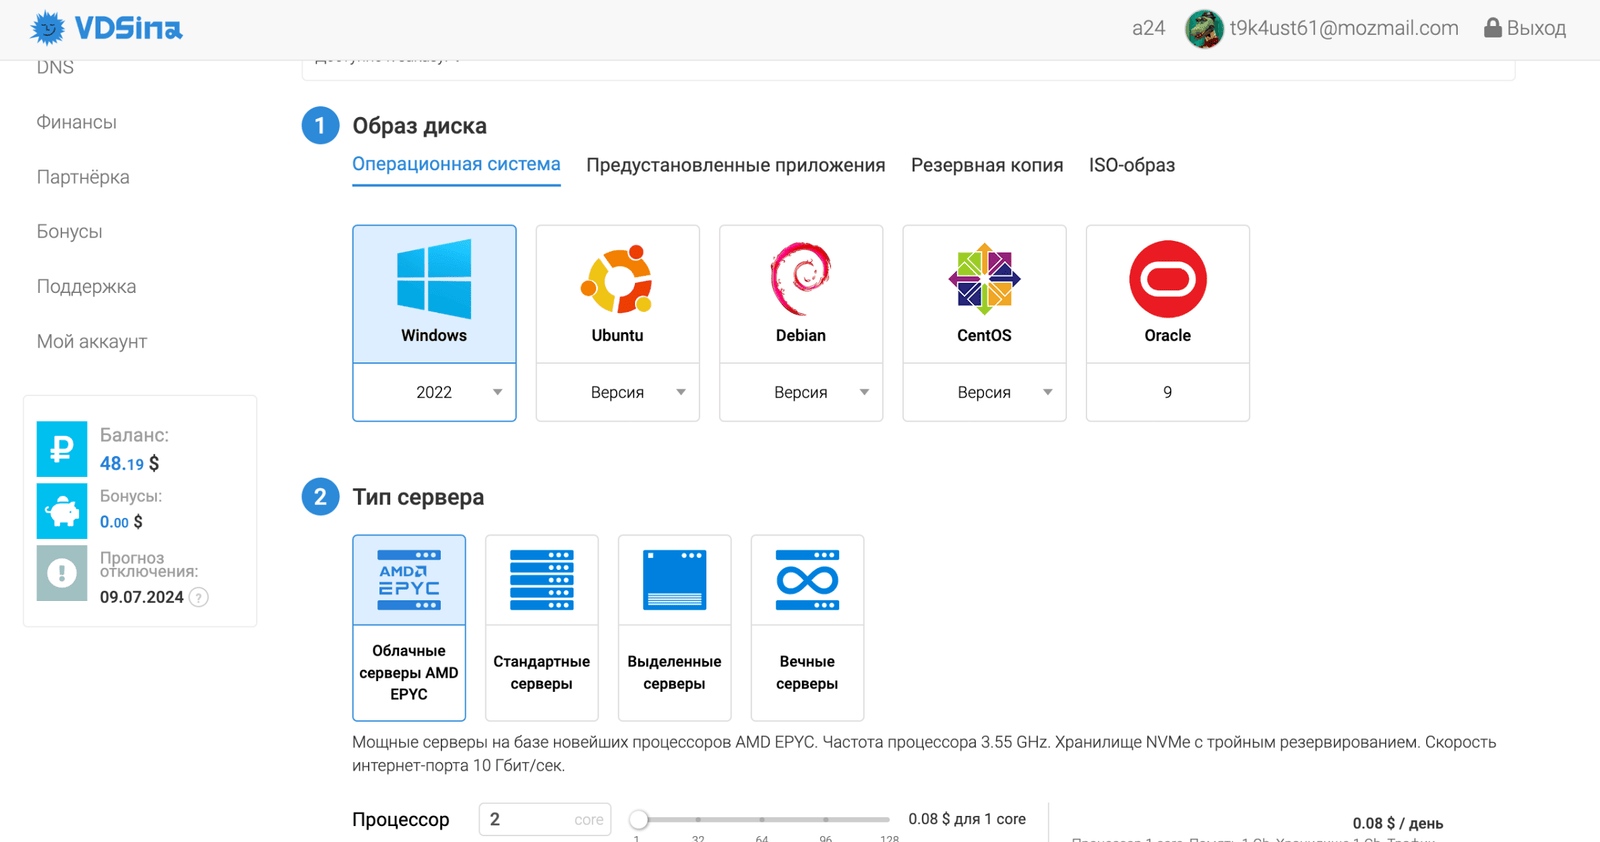Choose the Dedicated servers icon
Image resolution: width=1600 pixels, height=842 pixels.
[674, 580]
